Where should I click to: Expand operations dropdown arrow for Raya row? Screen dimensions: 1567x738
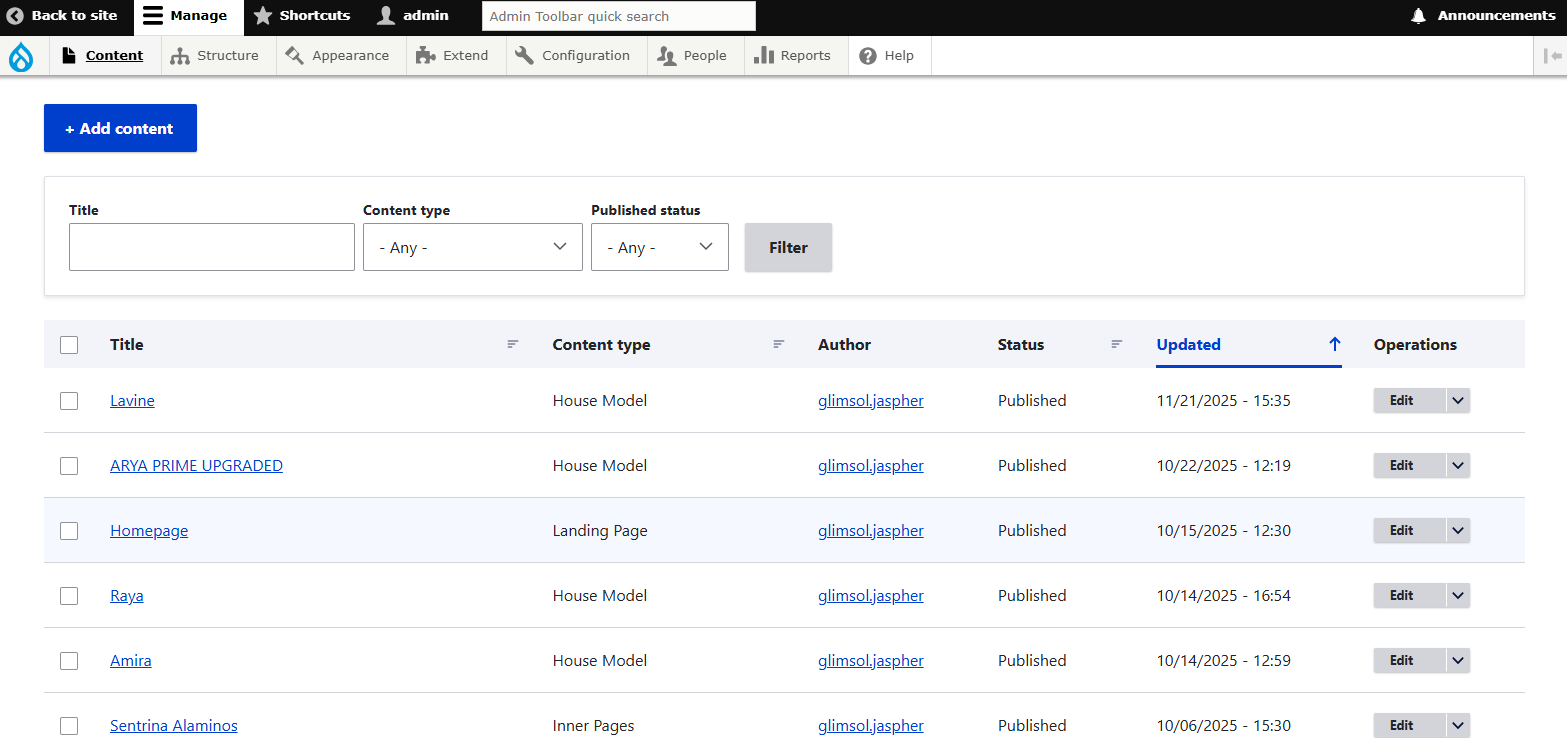1457,596
